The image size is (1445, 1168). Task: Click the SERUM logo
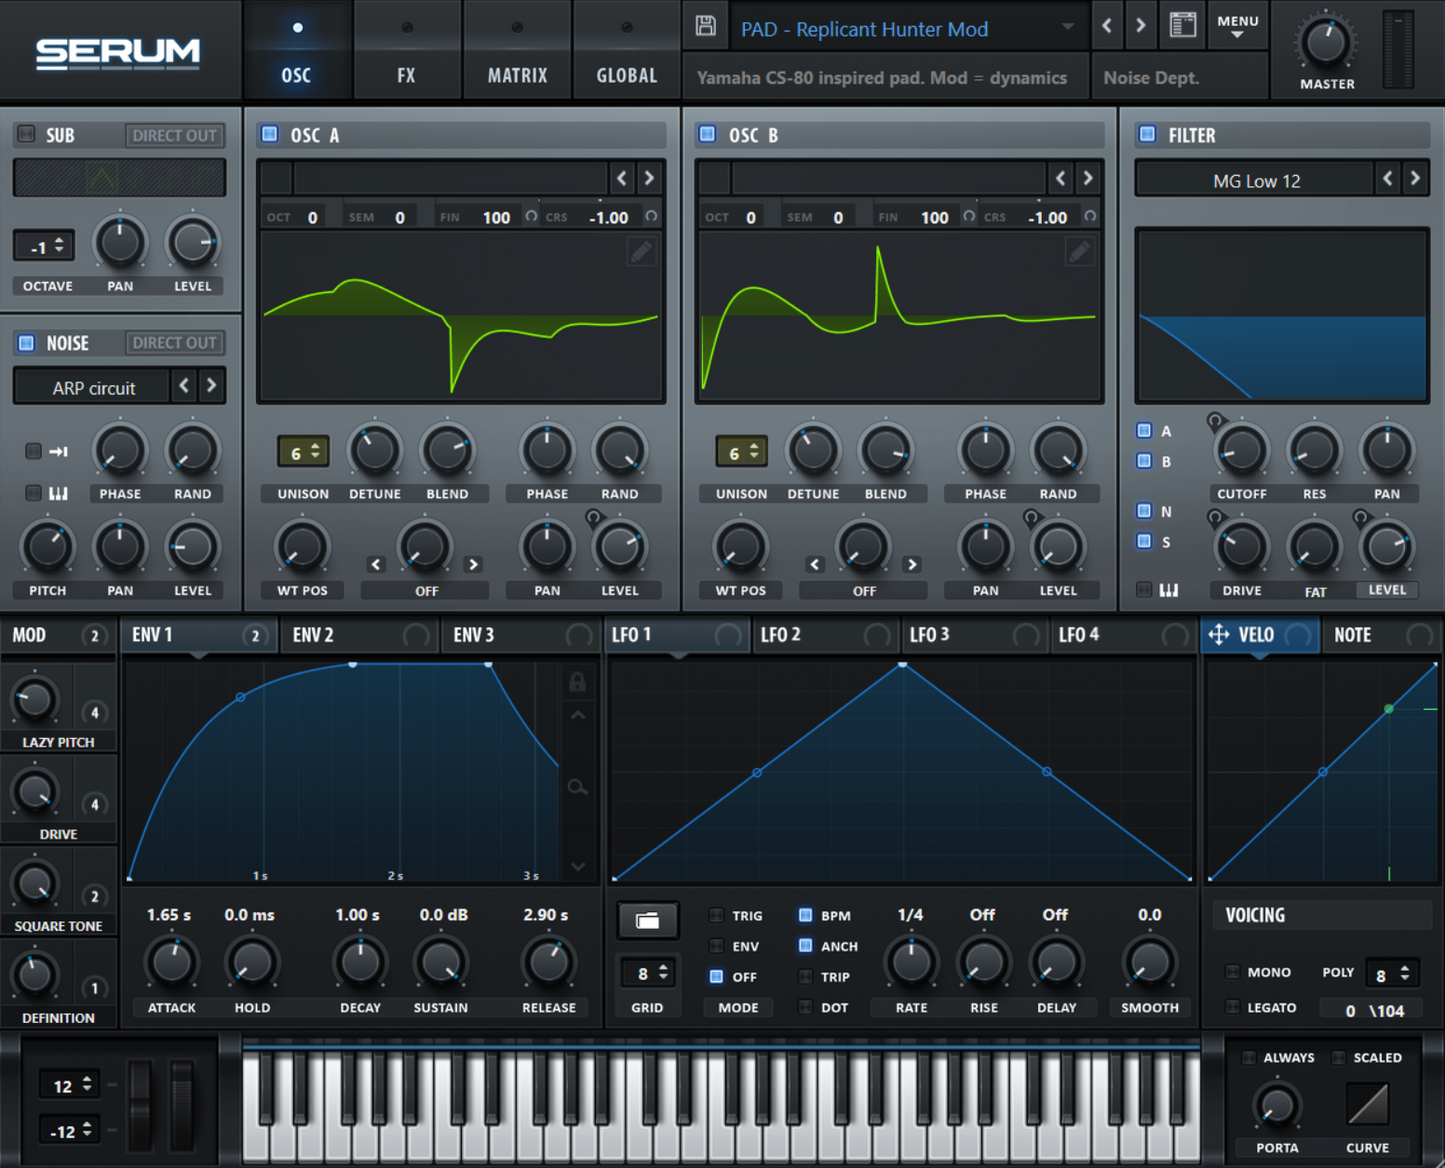click(118, 52)
